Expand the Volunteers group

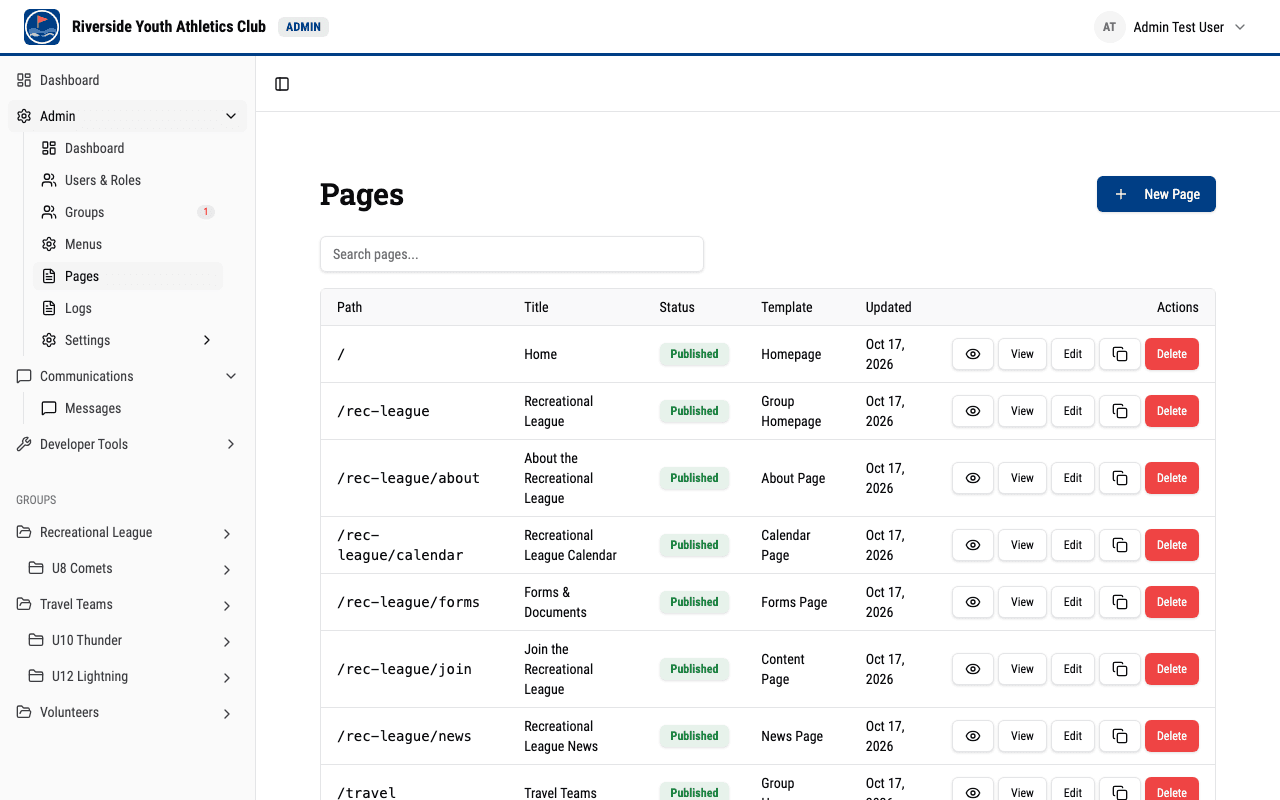click(227, 713)
